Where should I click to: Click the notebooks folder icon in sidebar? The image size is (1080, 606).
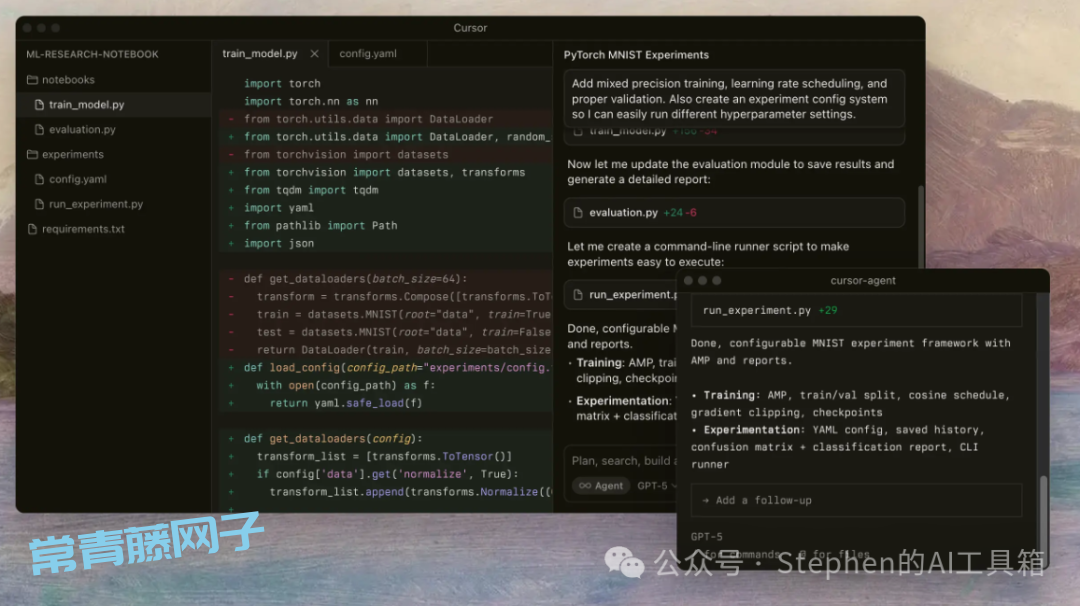click(x=32, y=80)
